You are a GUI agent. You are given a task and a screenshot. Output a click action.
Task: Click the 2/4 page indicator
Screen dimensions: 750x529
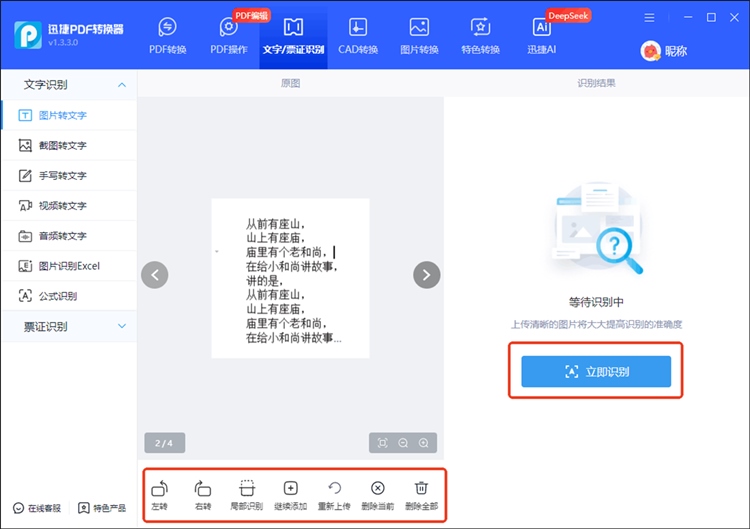(165, 443)
